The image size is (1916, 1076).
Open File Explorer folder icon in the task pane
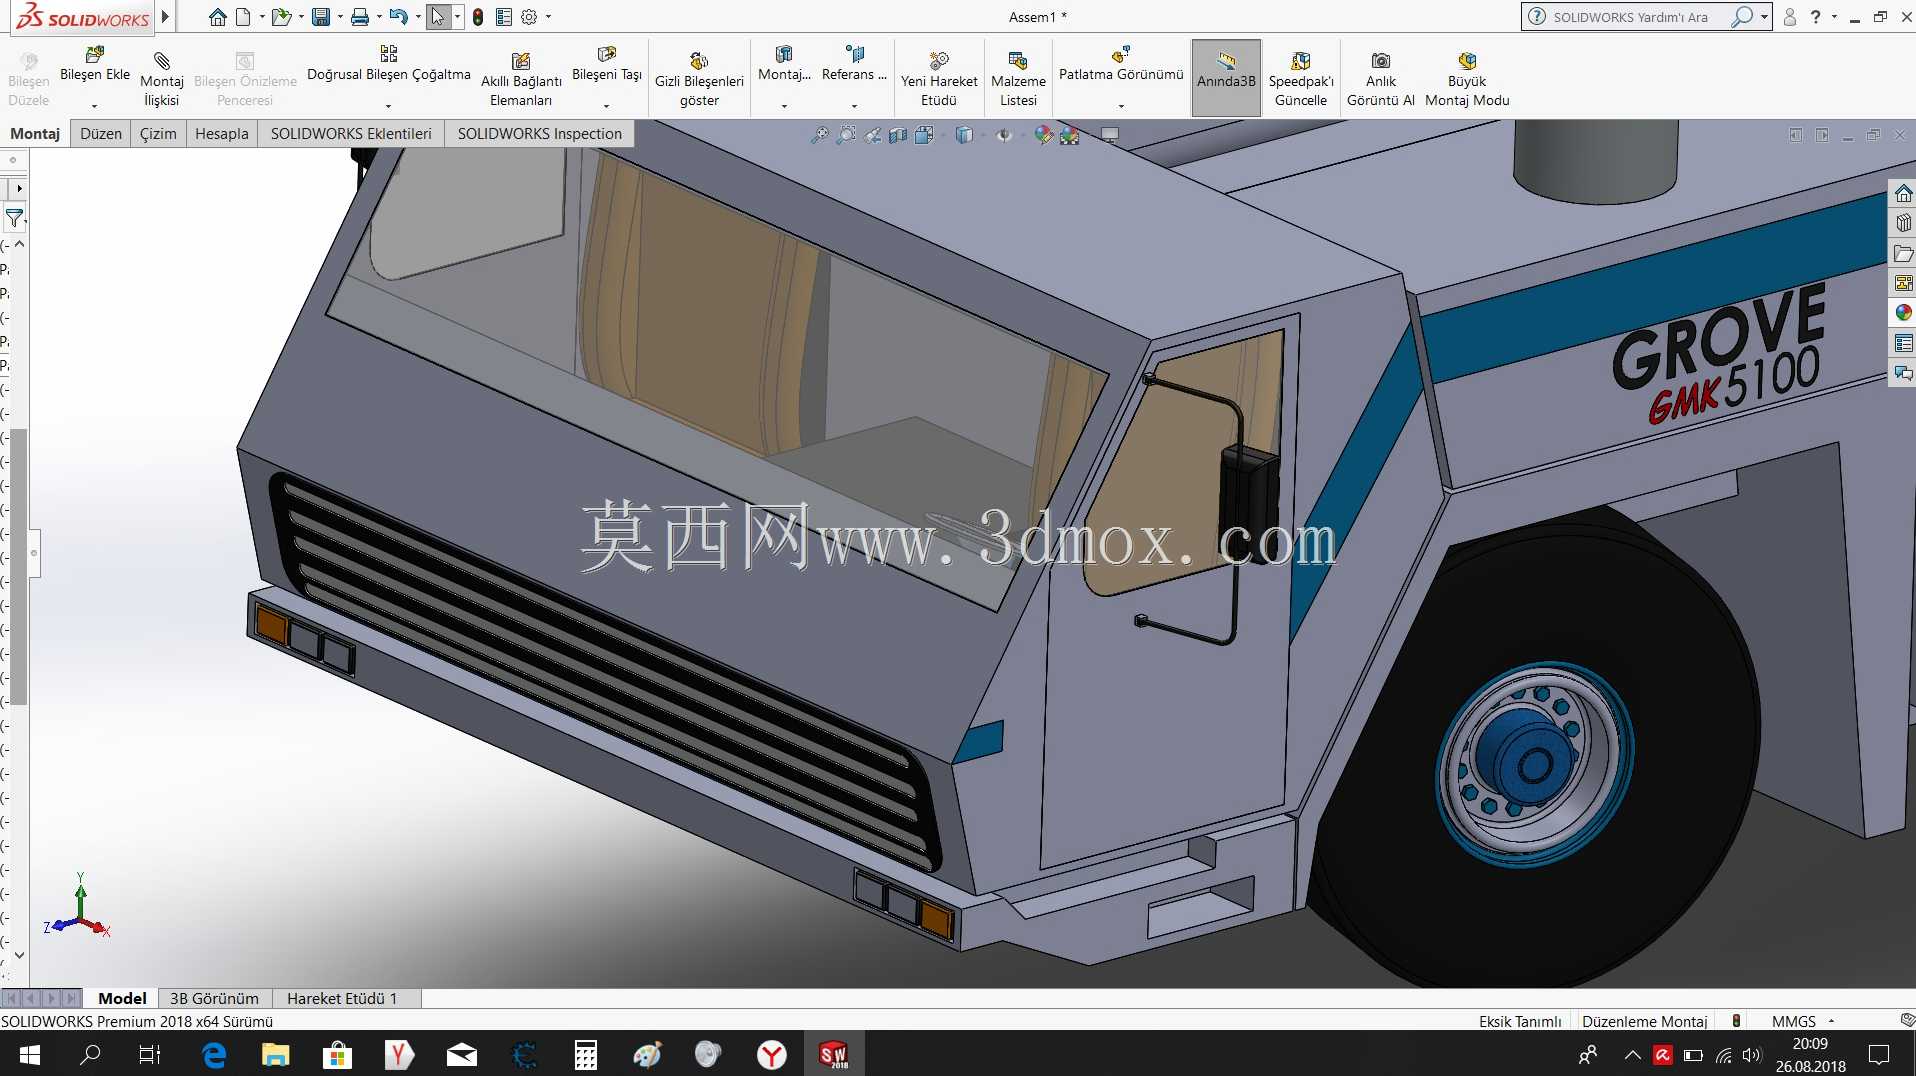click(x=1903, y=254)
